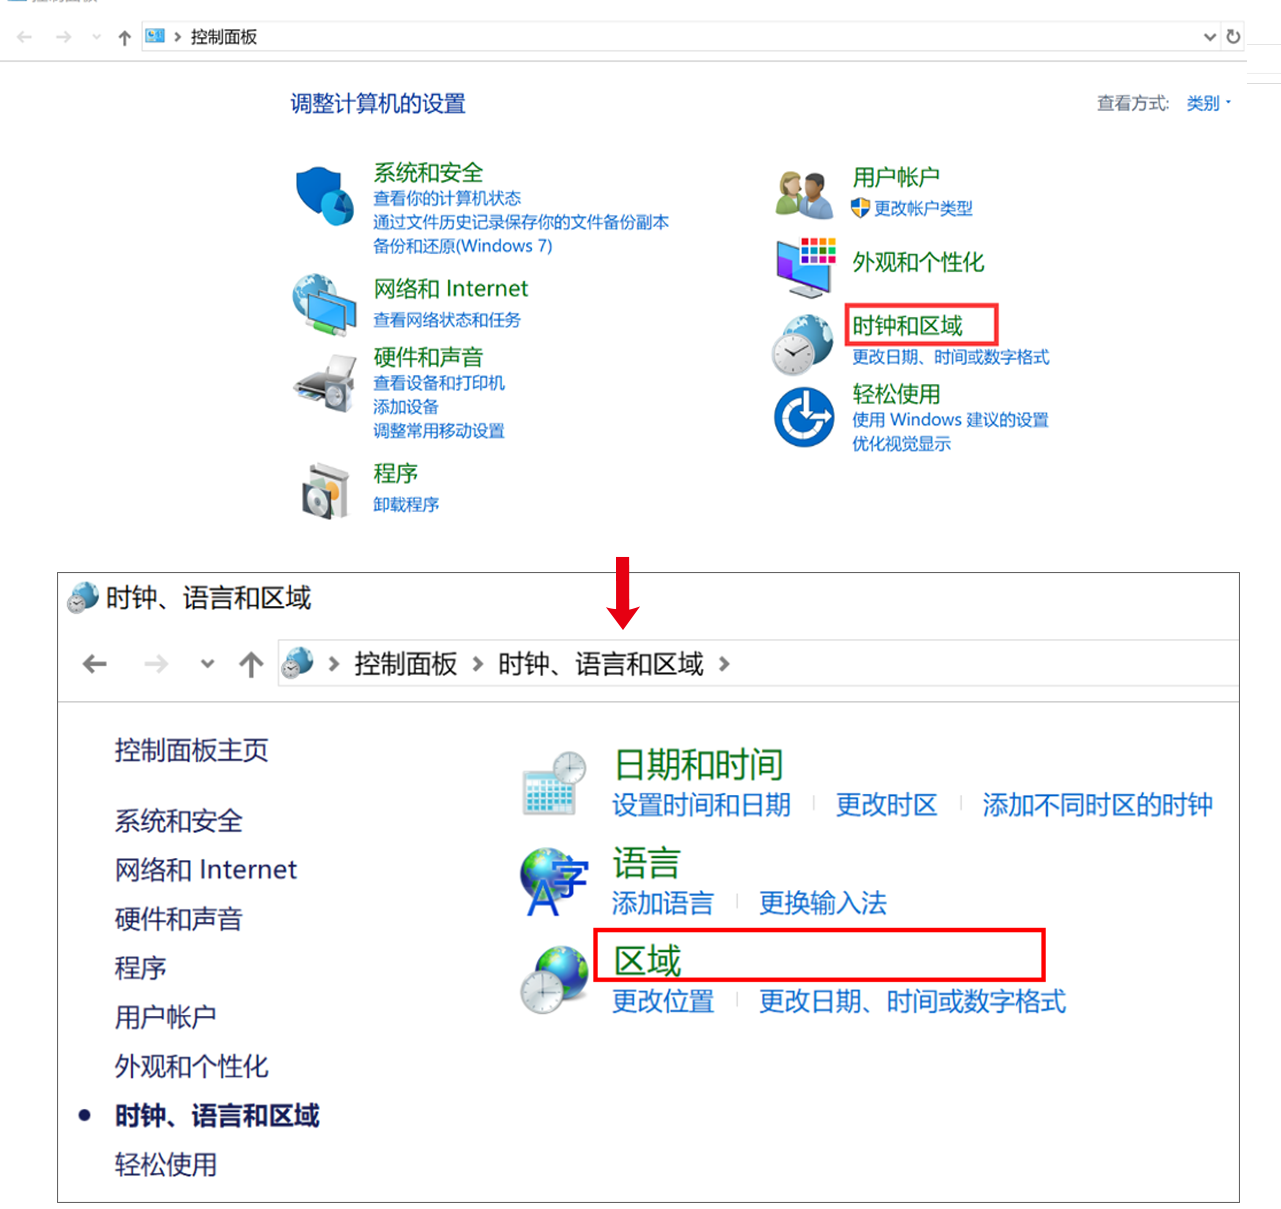
Task: Open the 日期和时间 calendar clock icon
Action: pyautogui.click(x=554, y=783)
